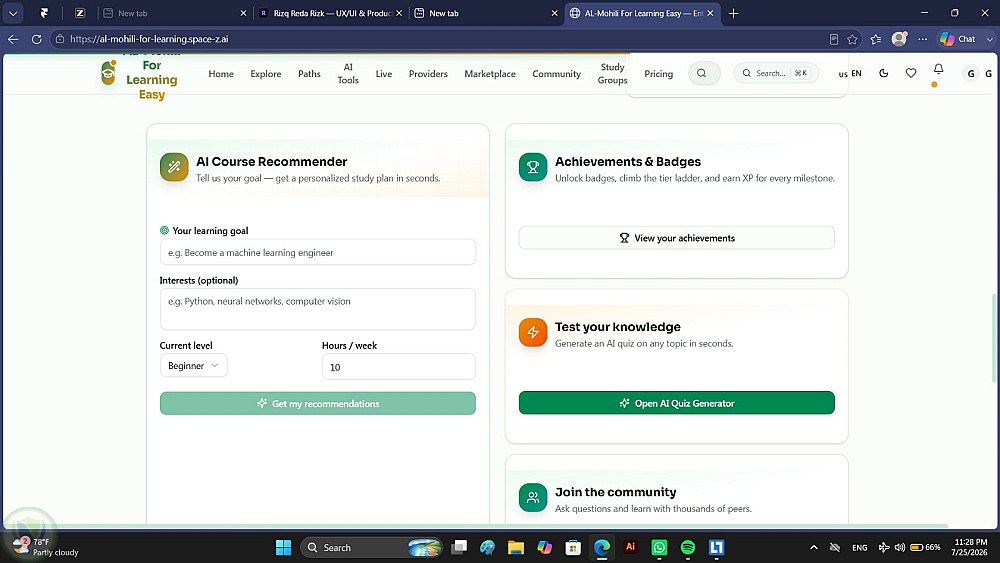
Task: Toggle dark mode moon icon
Action: pyautogui.click(x=883, y=73)
